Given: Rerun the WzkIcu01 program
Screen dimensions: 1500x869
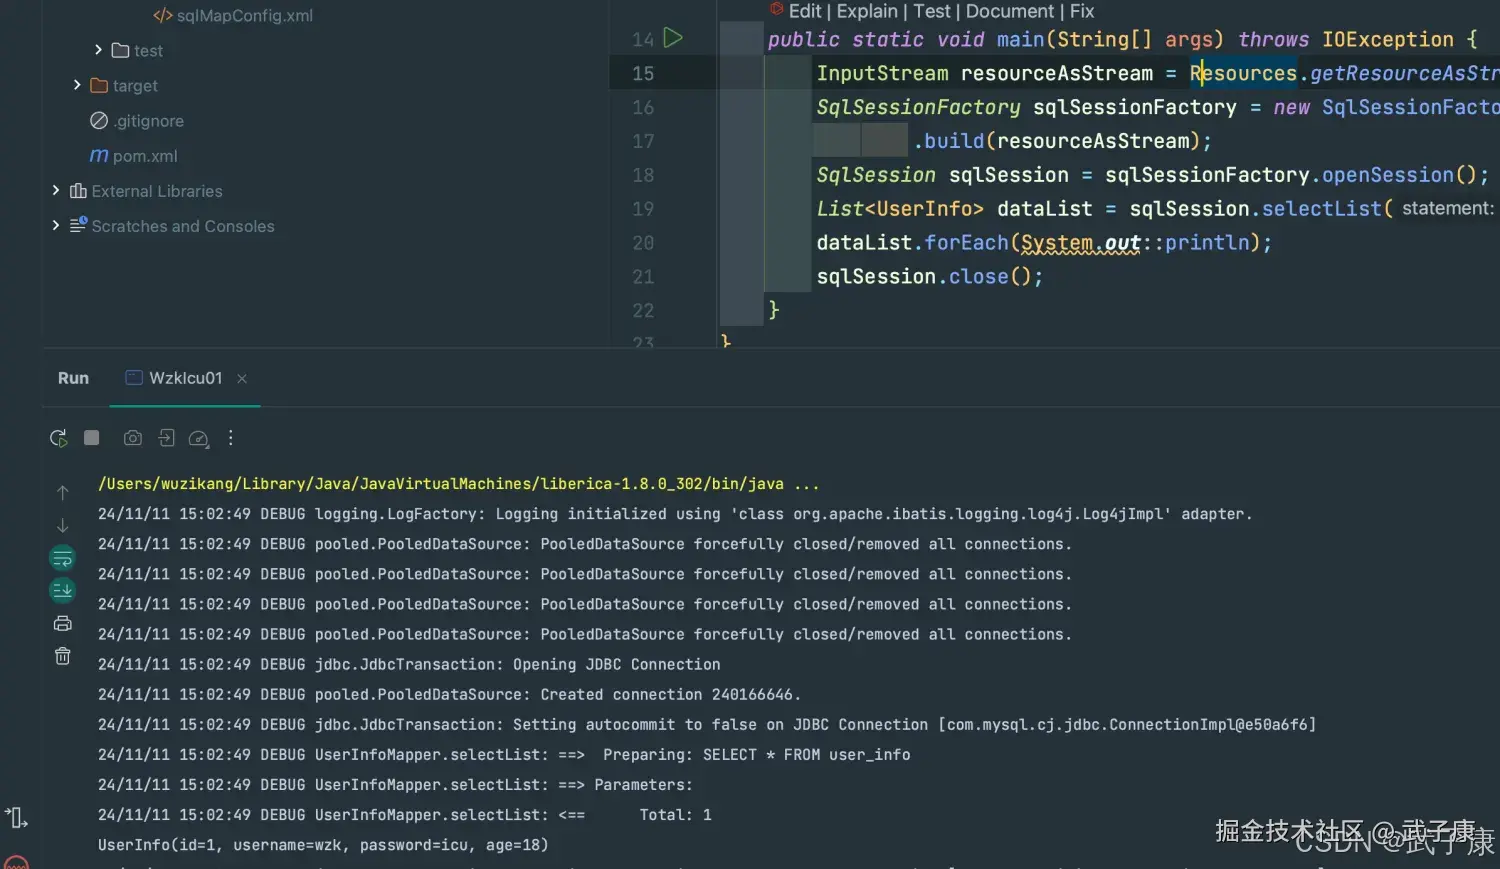Looking at the screenshot, I should click(x=58, y=438).
